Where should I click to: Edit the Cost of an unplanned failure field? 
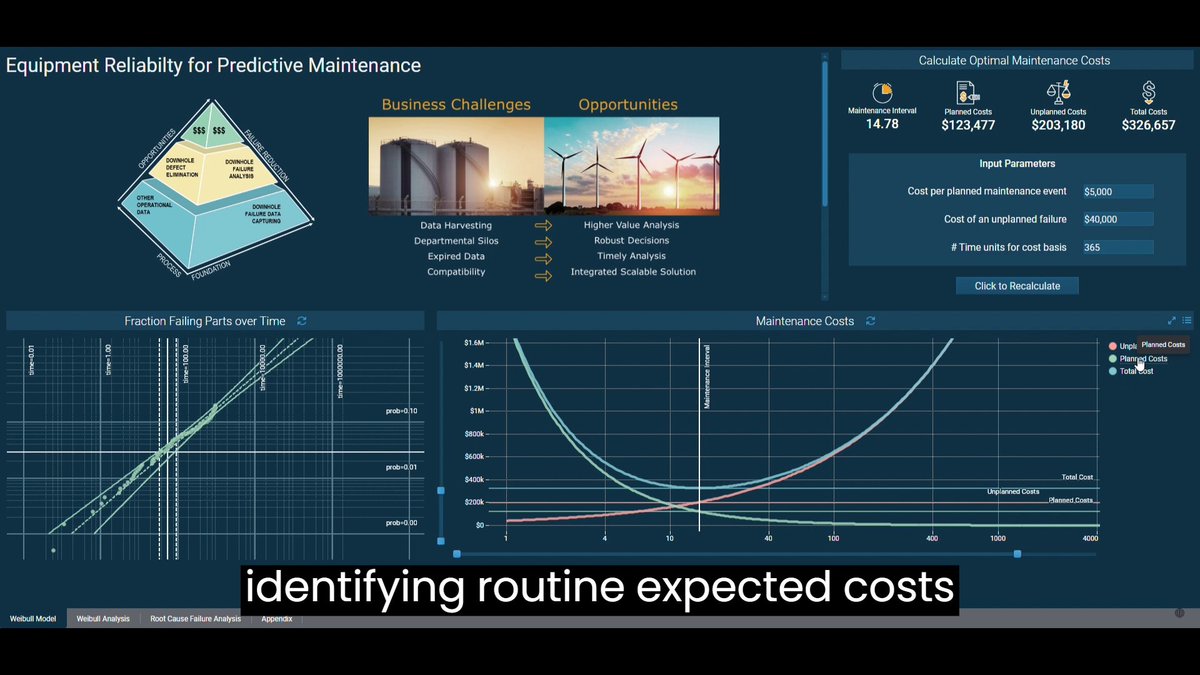coord(1117,219)
